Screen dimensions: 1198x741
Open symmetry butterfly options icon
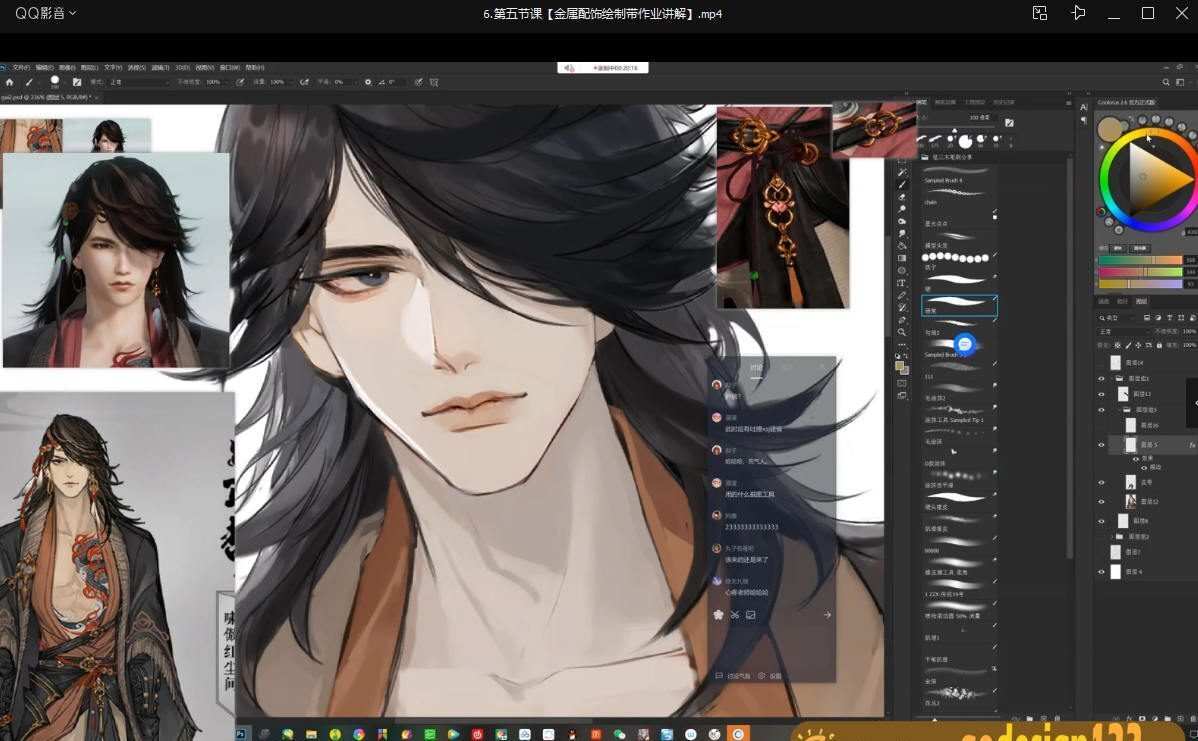434,82
